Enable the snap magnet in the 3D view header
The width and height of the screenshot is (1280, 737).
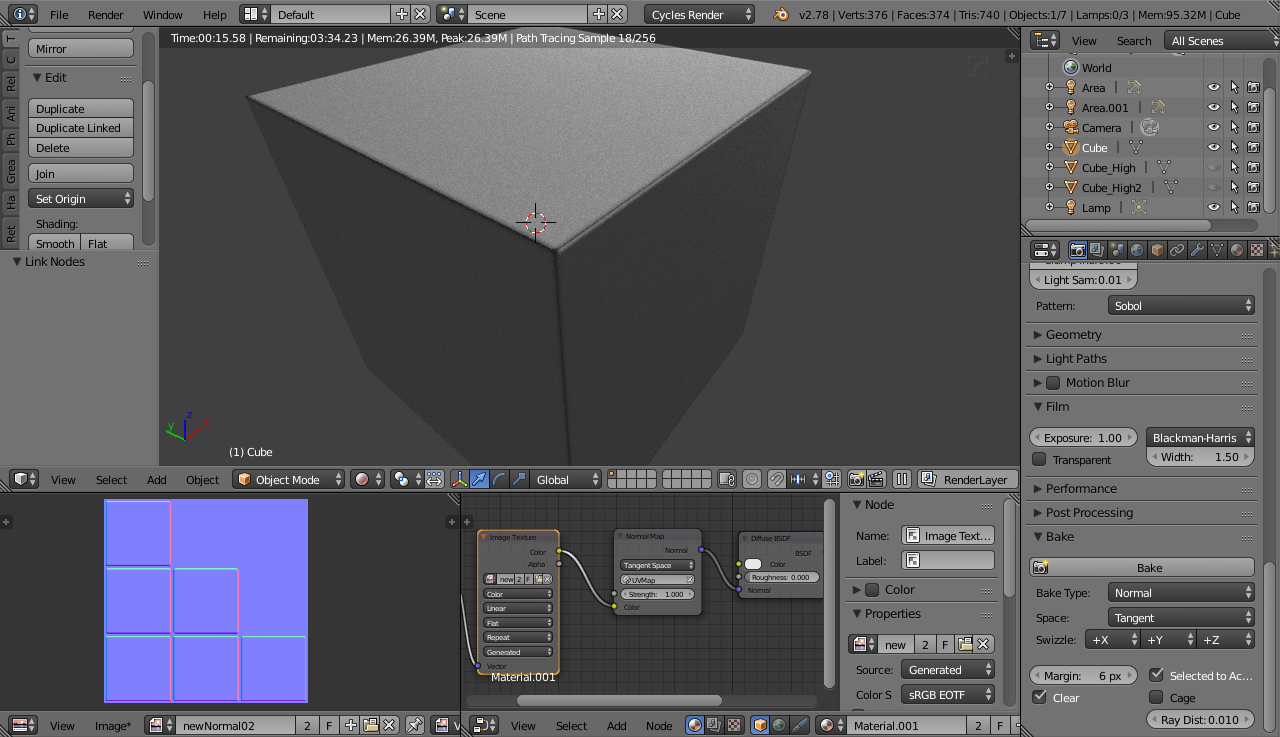775,480
